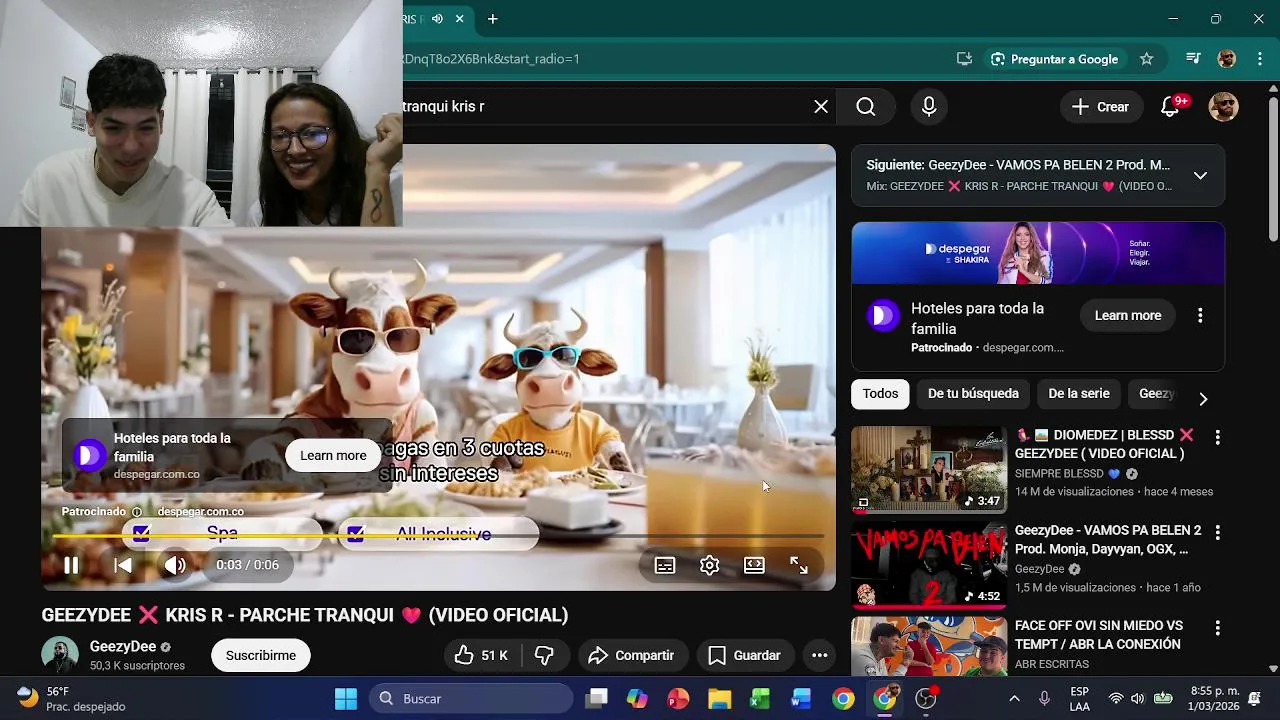Expand the Siguiente mix playlist panel
The height and width of the screenshot is (720, 1280).
pyautogui.click(x=1200, y=175)
